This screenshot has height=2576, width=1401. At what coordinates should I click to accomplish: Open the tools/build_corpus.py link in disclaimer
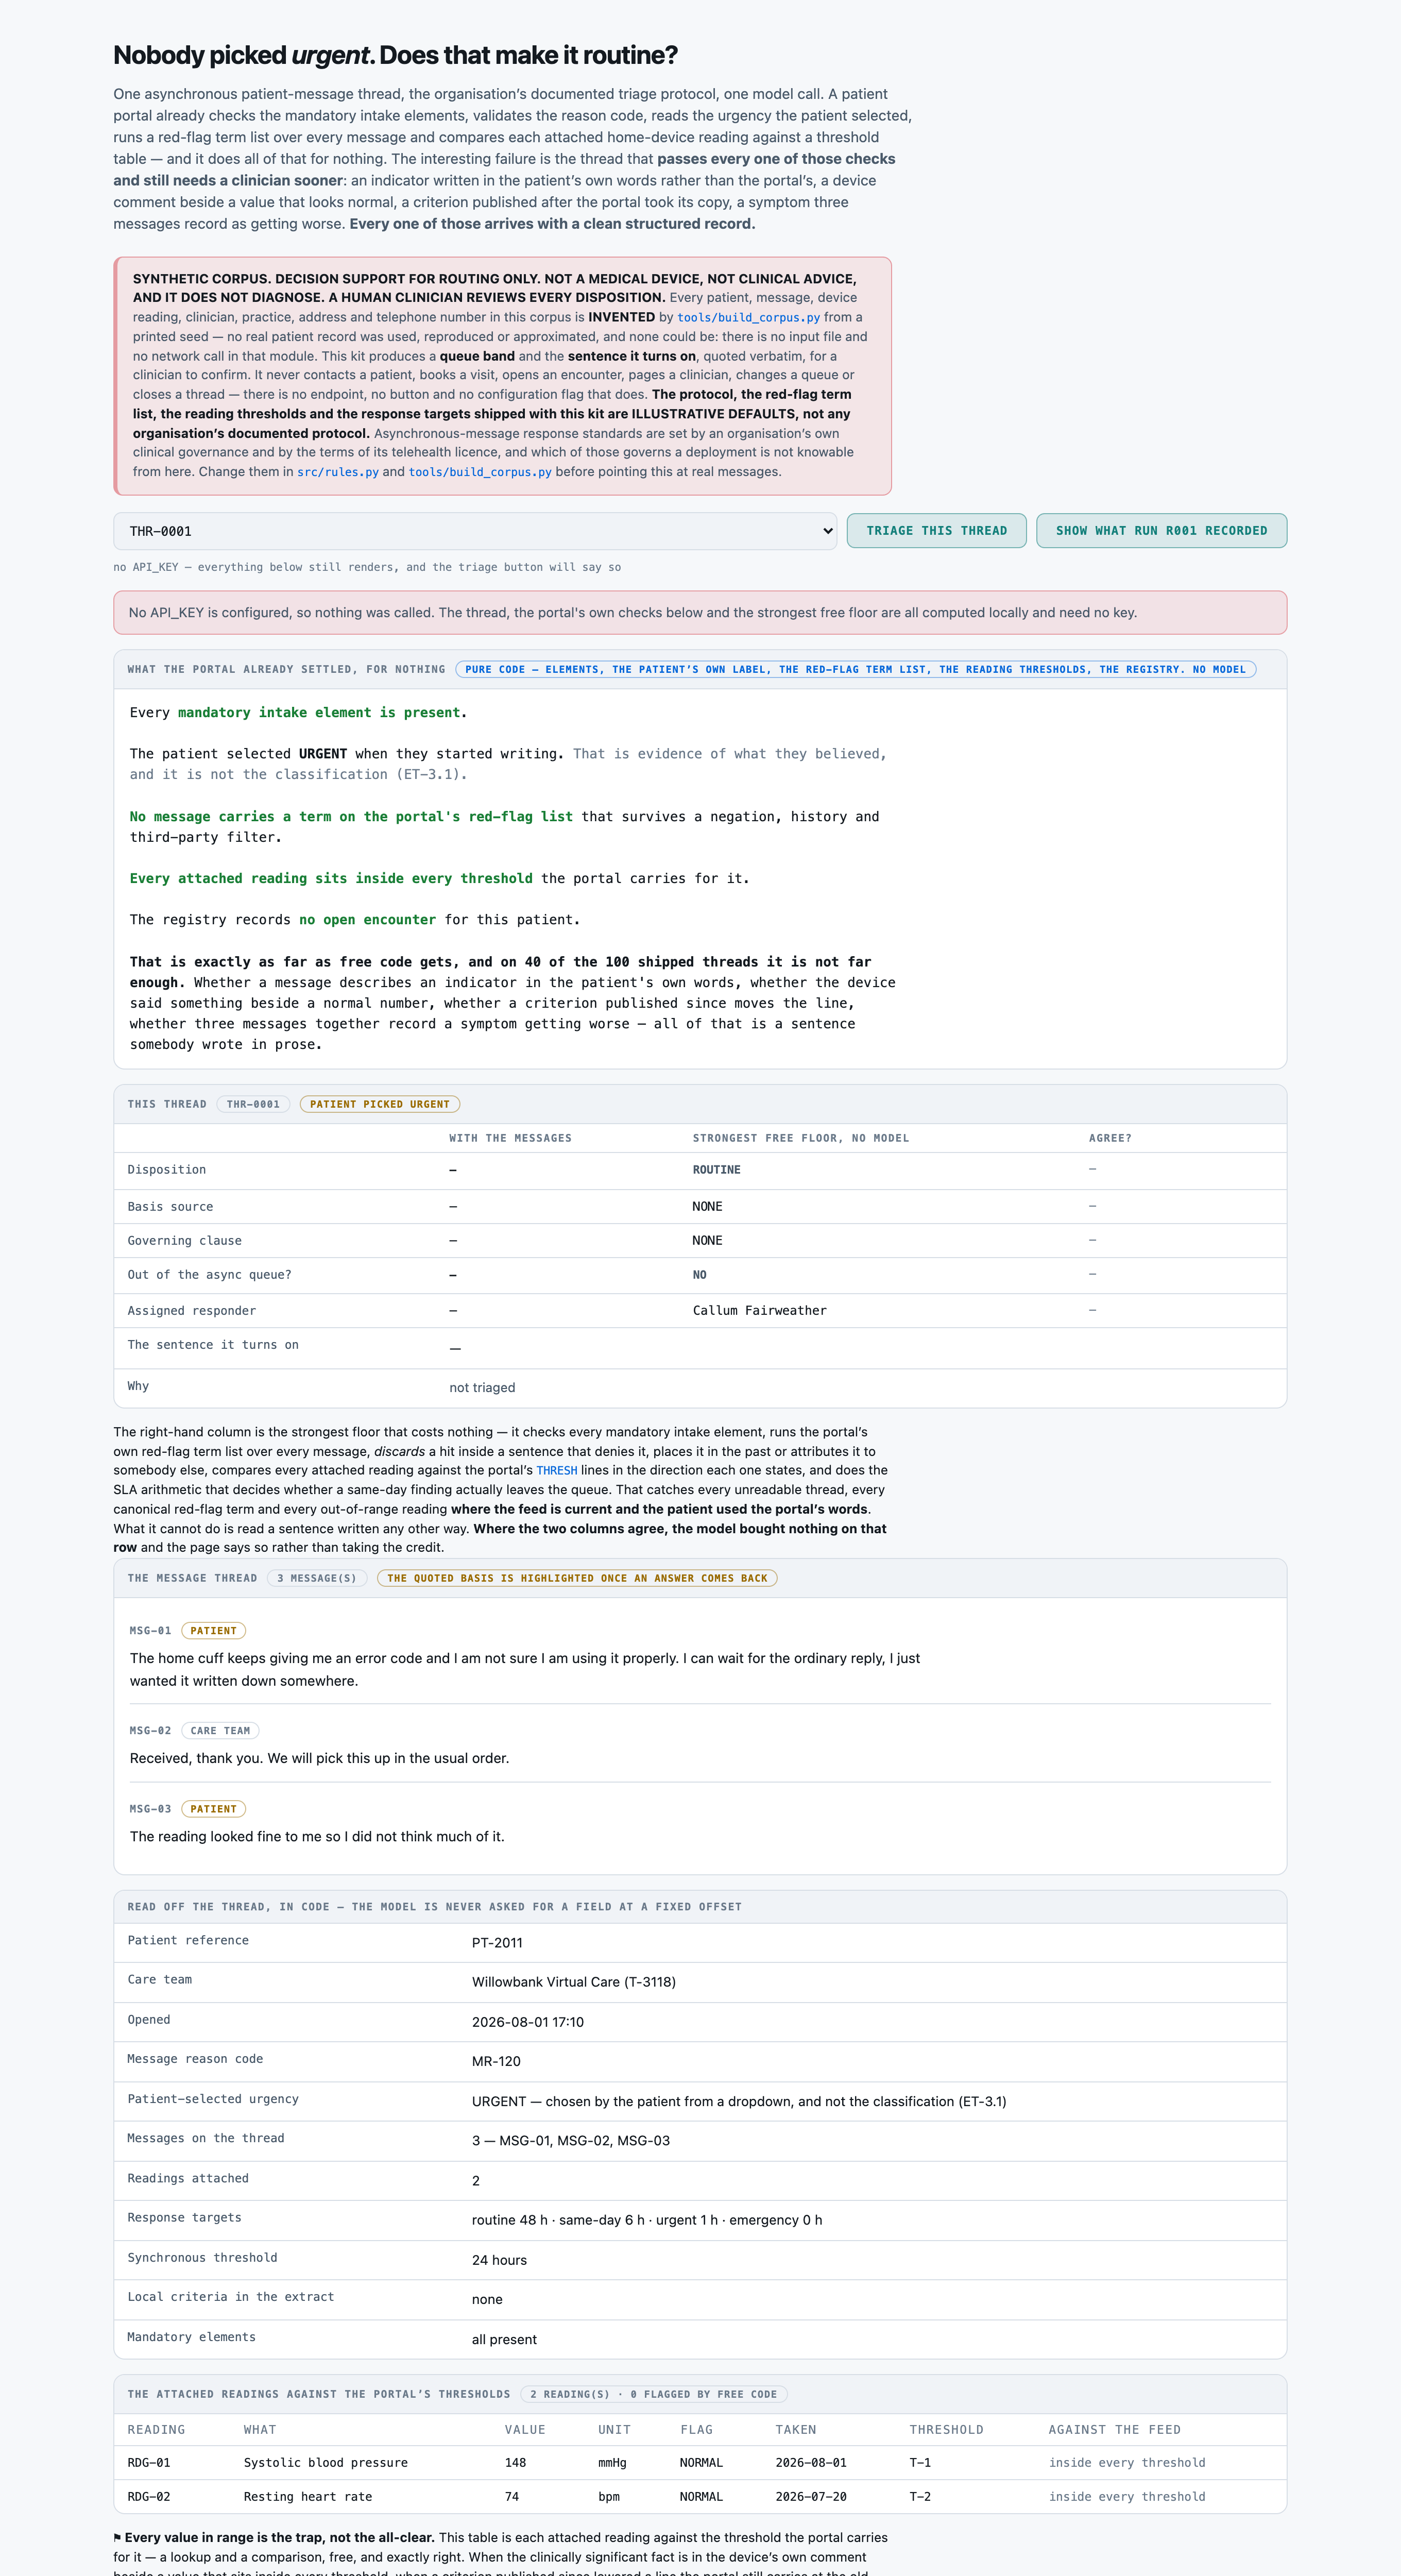pyautogui.click(x=748, y=318)
